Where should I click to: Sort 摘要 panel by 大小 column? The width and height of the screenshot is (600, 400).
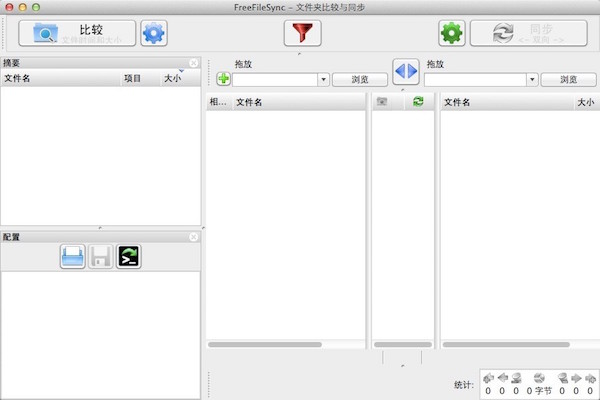point(180,78)
